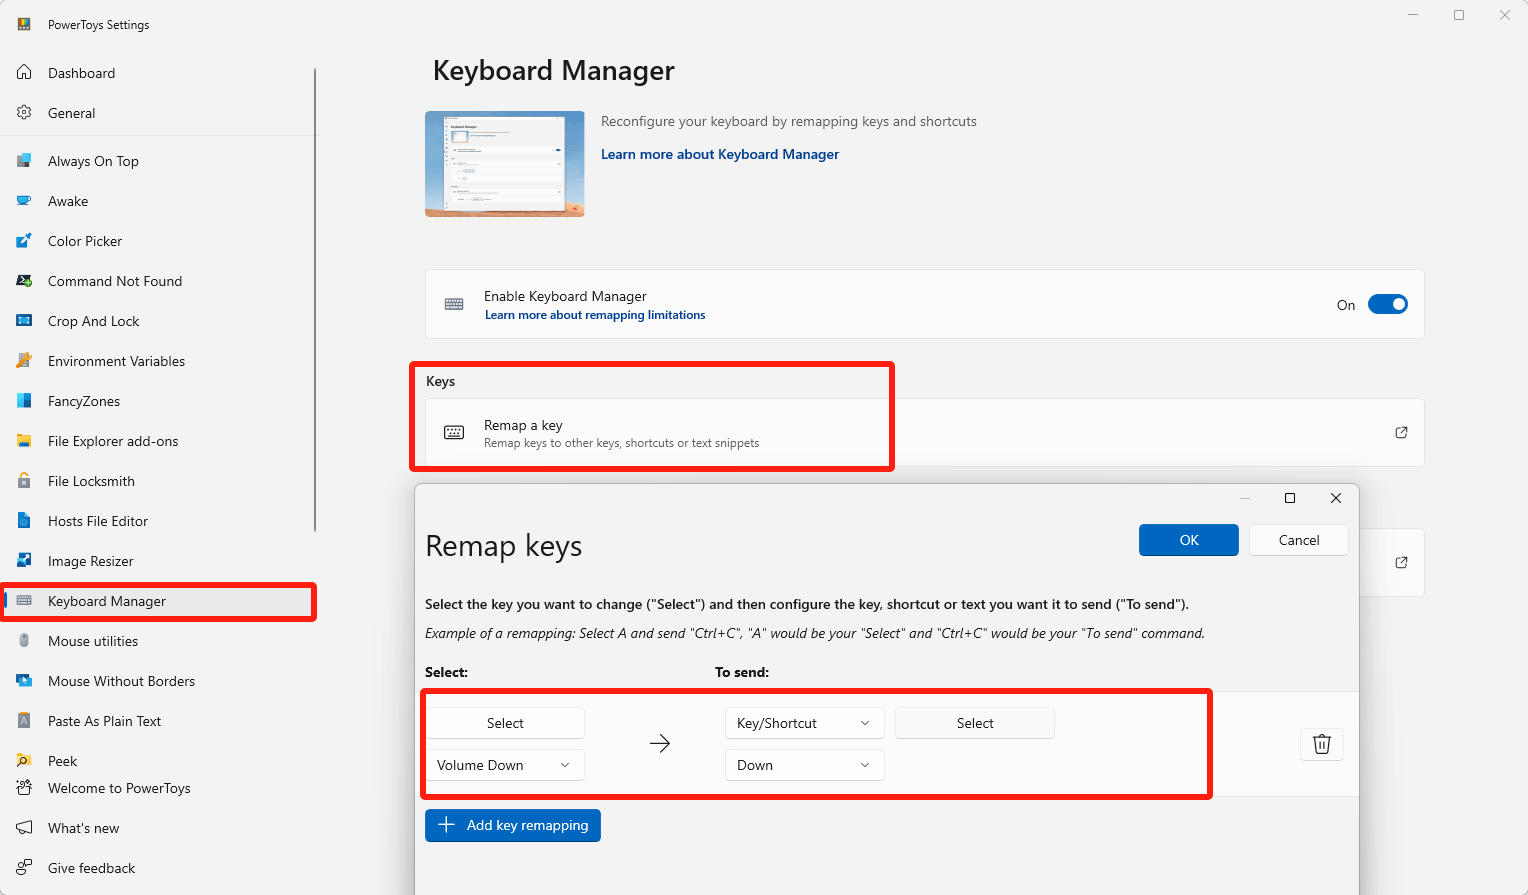Click the Select button above Volume Down
The image size is (1528, 895).
pos(505,723)
